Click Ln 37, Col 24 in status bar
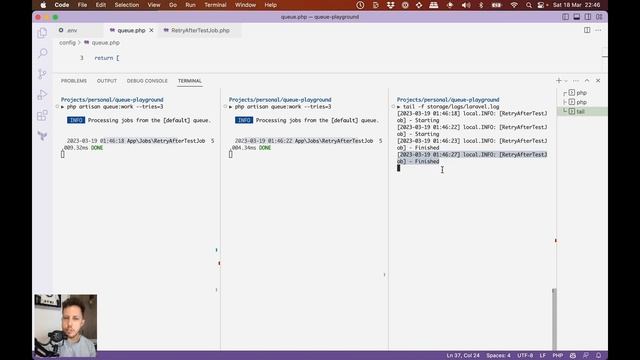This screenshot has height=360, width=640. tap(463, 356)
